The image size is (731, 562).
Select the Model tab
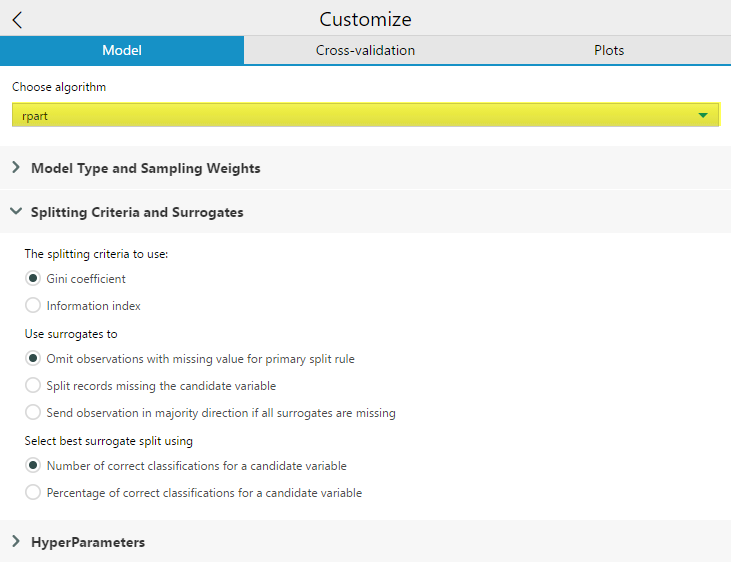point(122,50)
